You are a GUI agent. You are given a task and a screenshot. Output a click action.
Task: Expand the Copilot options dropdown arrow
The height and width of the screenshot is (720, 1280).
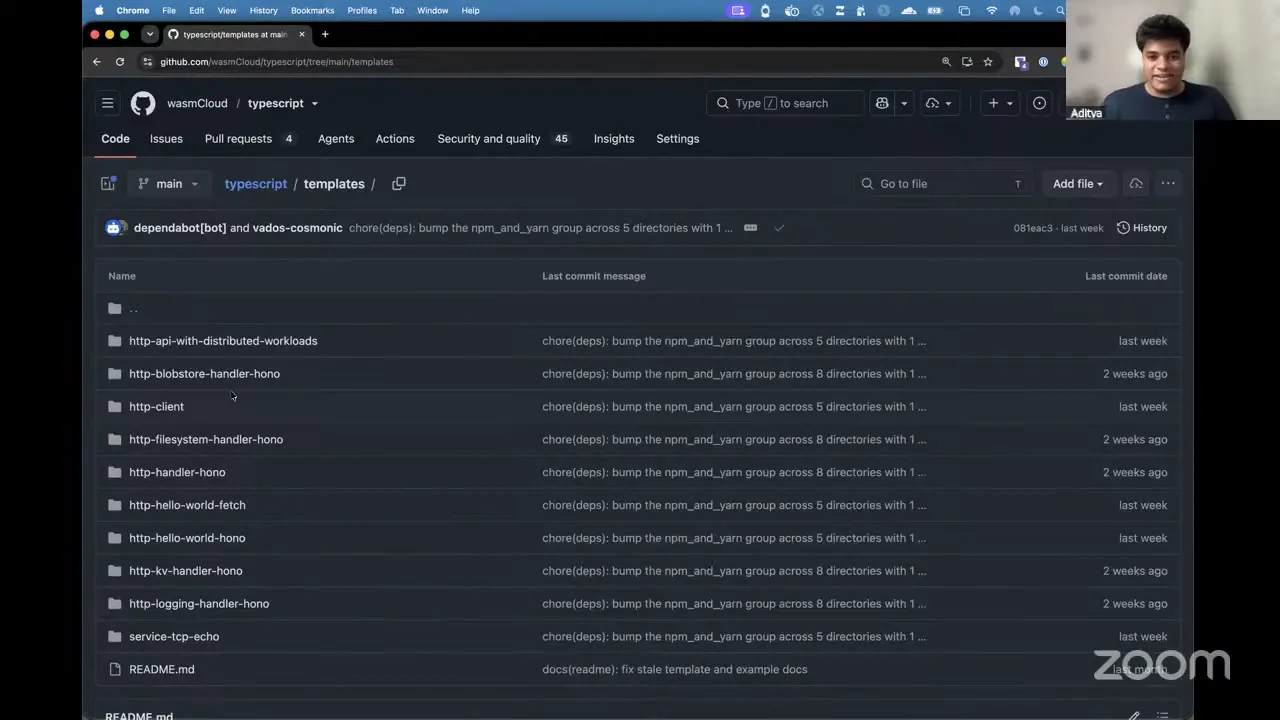coord(904,103)
